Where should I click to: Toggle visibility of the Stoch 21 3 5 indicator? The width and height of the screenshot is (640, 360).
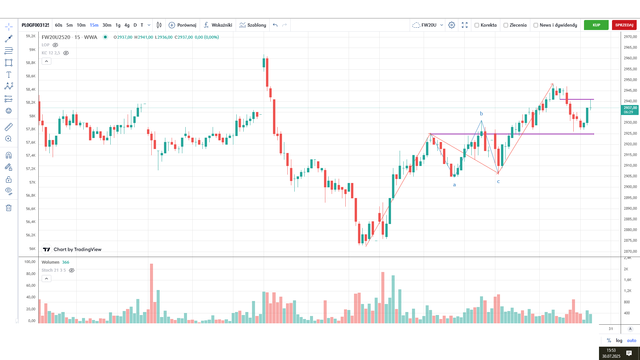click(x=71, y=270)
